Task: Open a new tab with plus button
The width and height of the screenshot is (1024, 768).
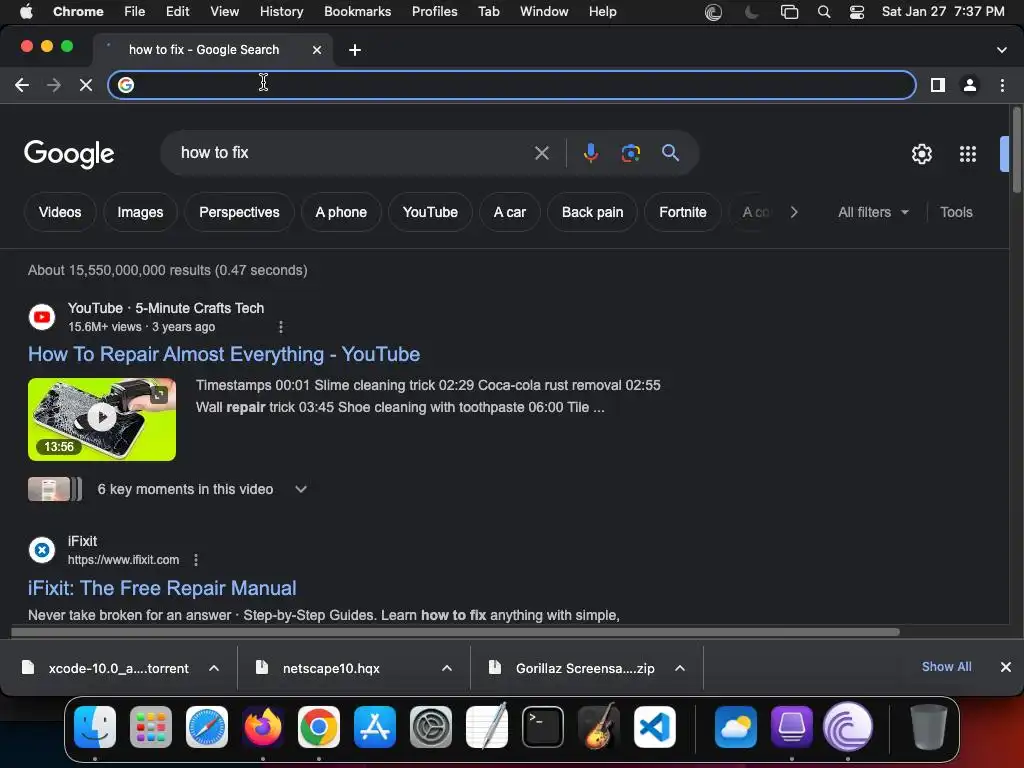Action: (x=355, y=50)
